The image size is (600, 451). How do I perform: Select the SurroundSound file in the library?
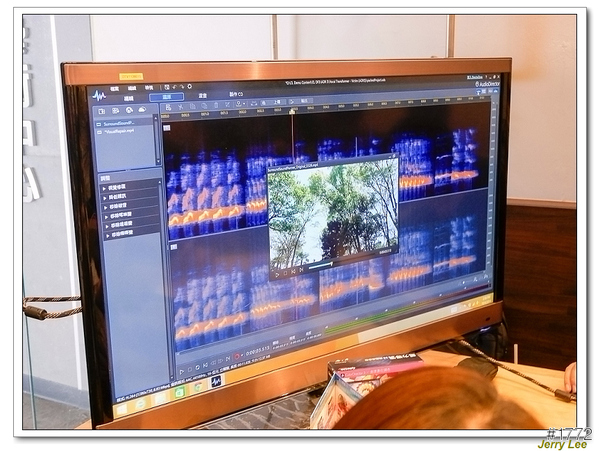tap(119, 124)
